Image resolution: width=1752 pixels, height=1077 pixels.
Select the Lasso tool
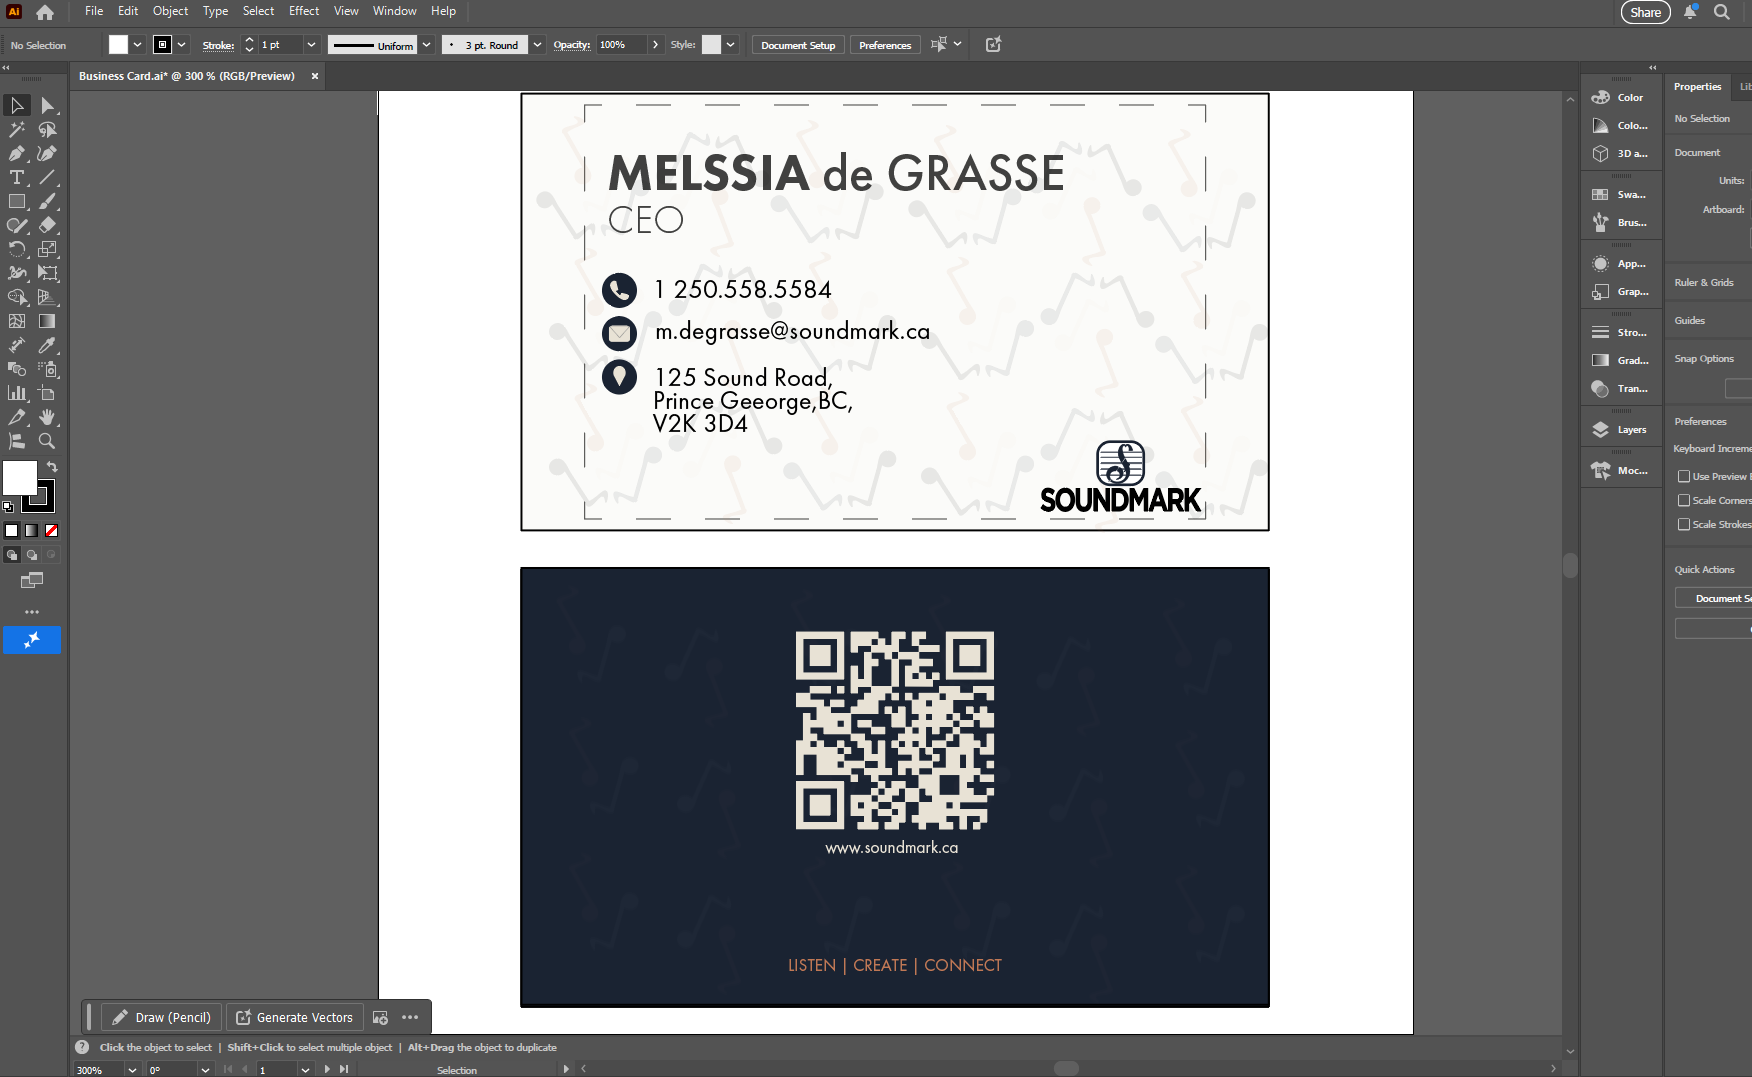(47, 129)
